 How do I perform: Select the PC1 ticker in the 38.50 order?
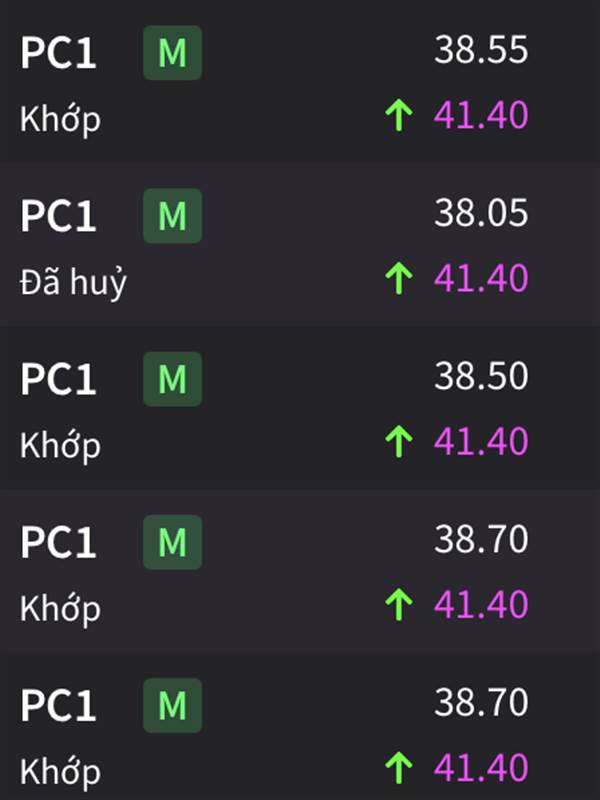click(58, 379)
